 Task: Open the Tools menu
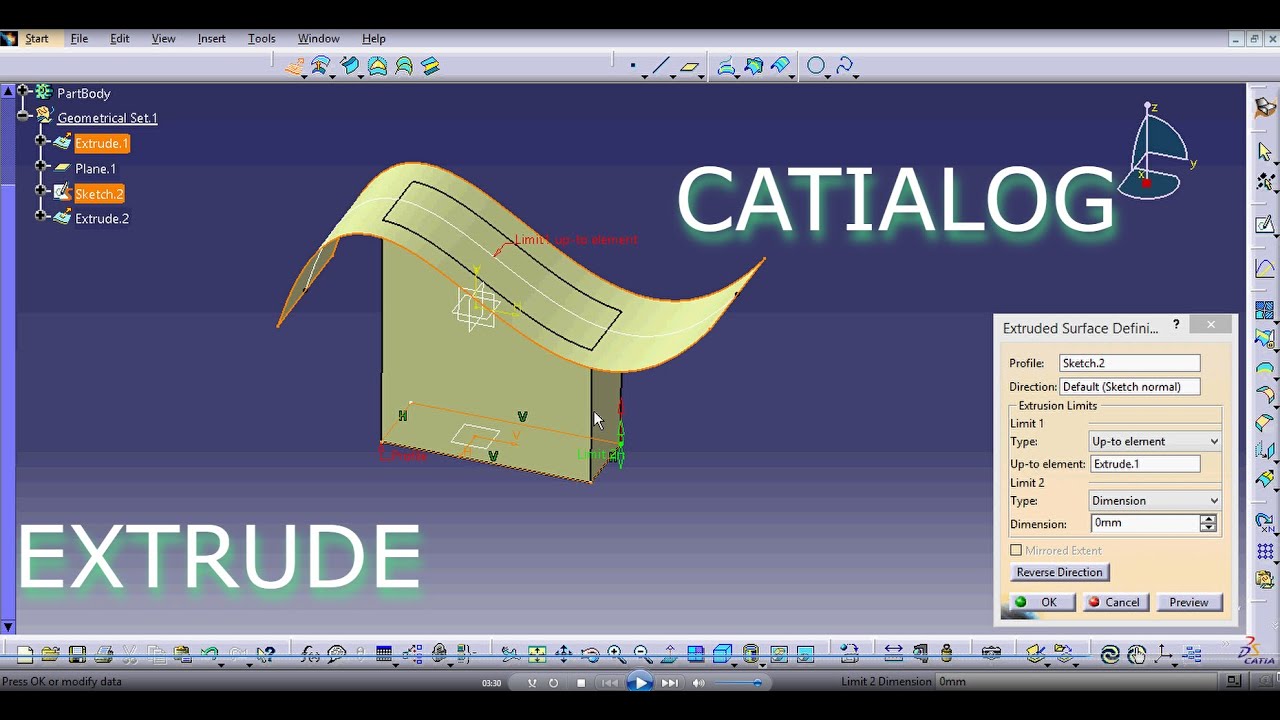point(261,38)
